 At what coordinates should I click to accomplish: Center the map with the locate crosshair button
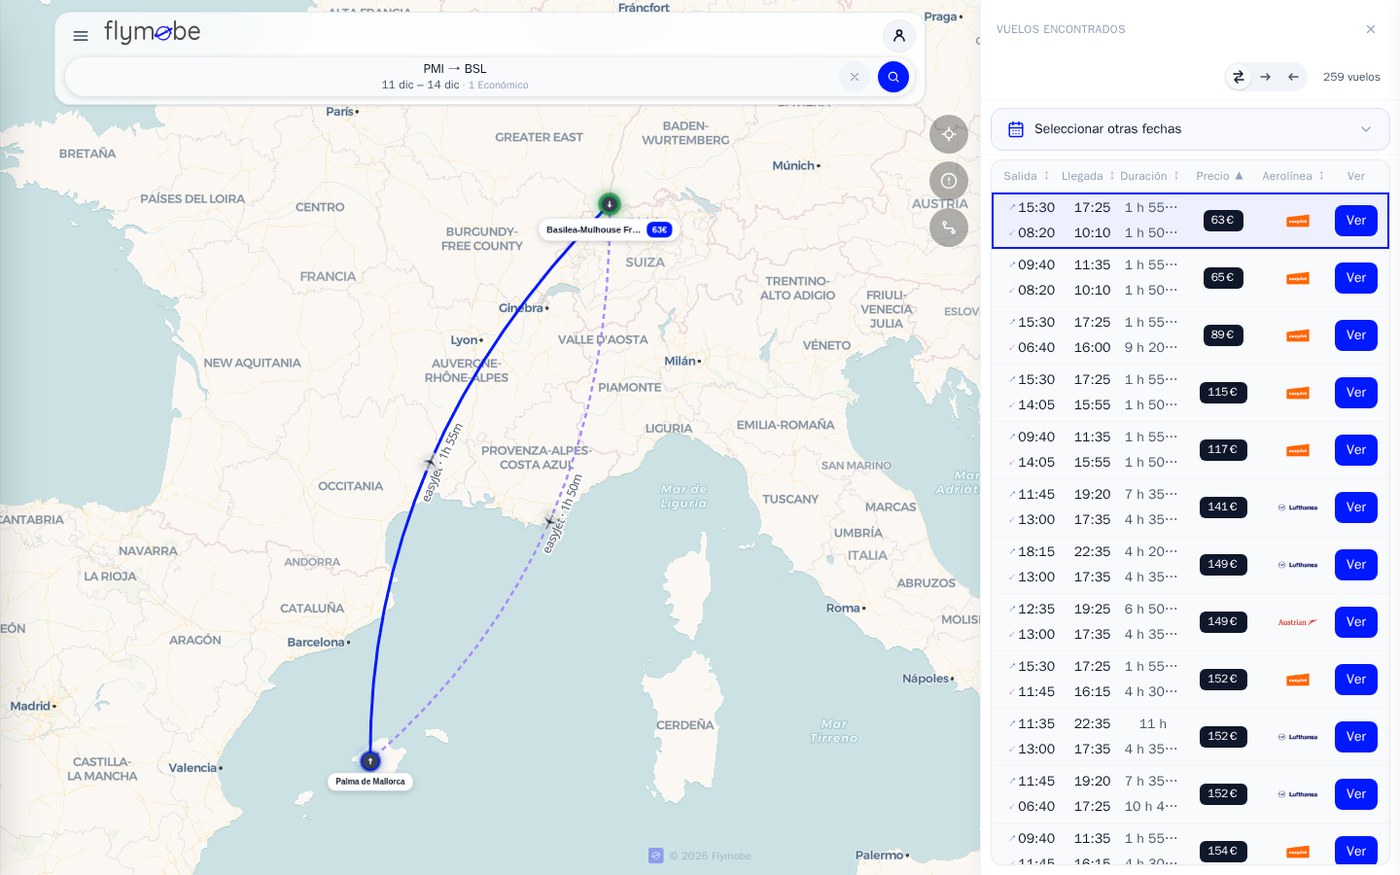coord(949,134)
